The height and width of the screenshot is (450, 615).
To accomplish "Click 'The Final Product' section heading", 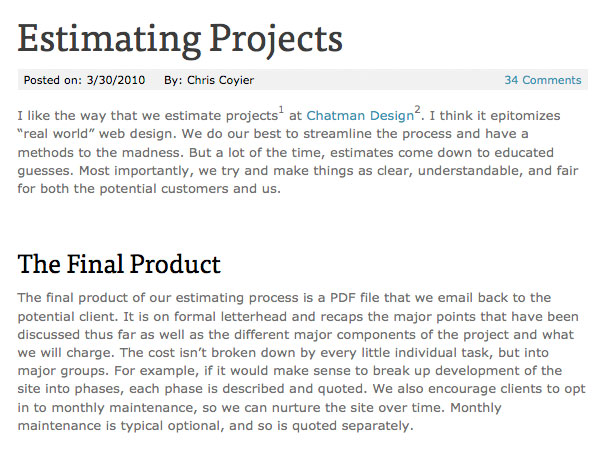I will (119, 264).
